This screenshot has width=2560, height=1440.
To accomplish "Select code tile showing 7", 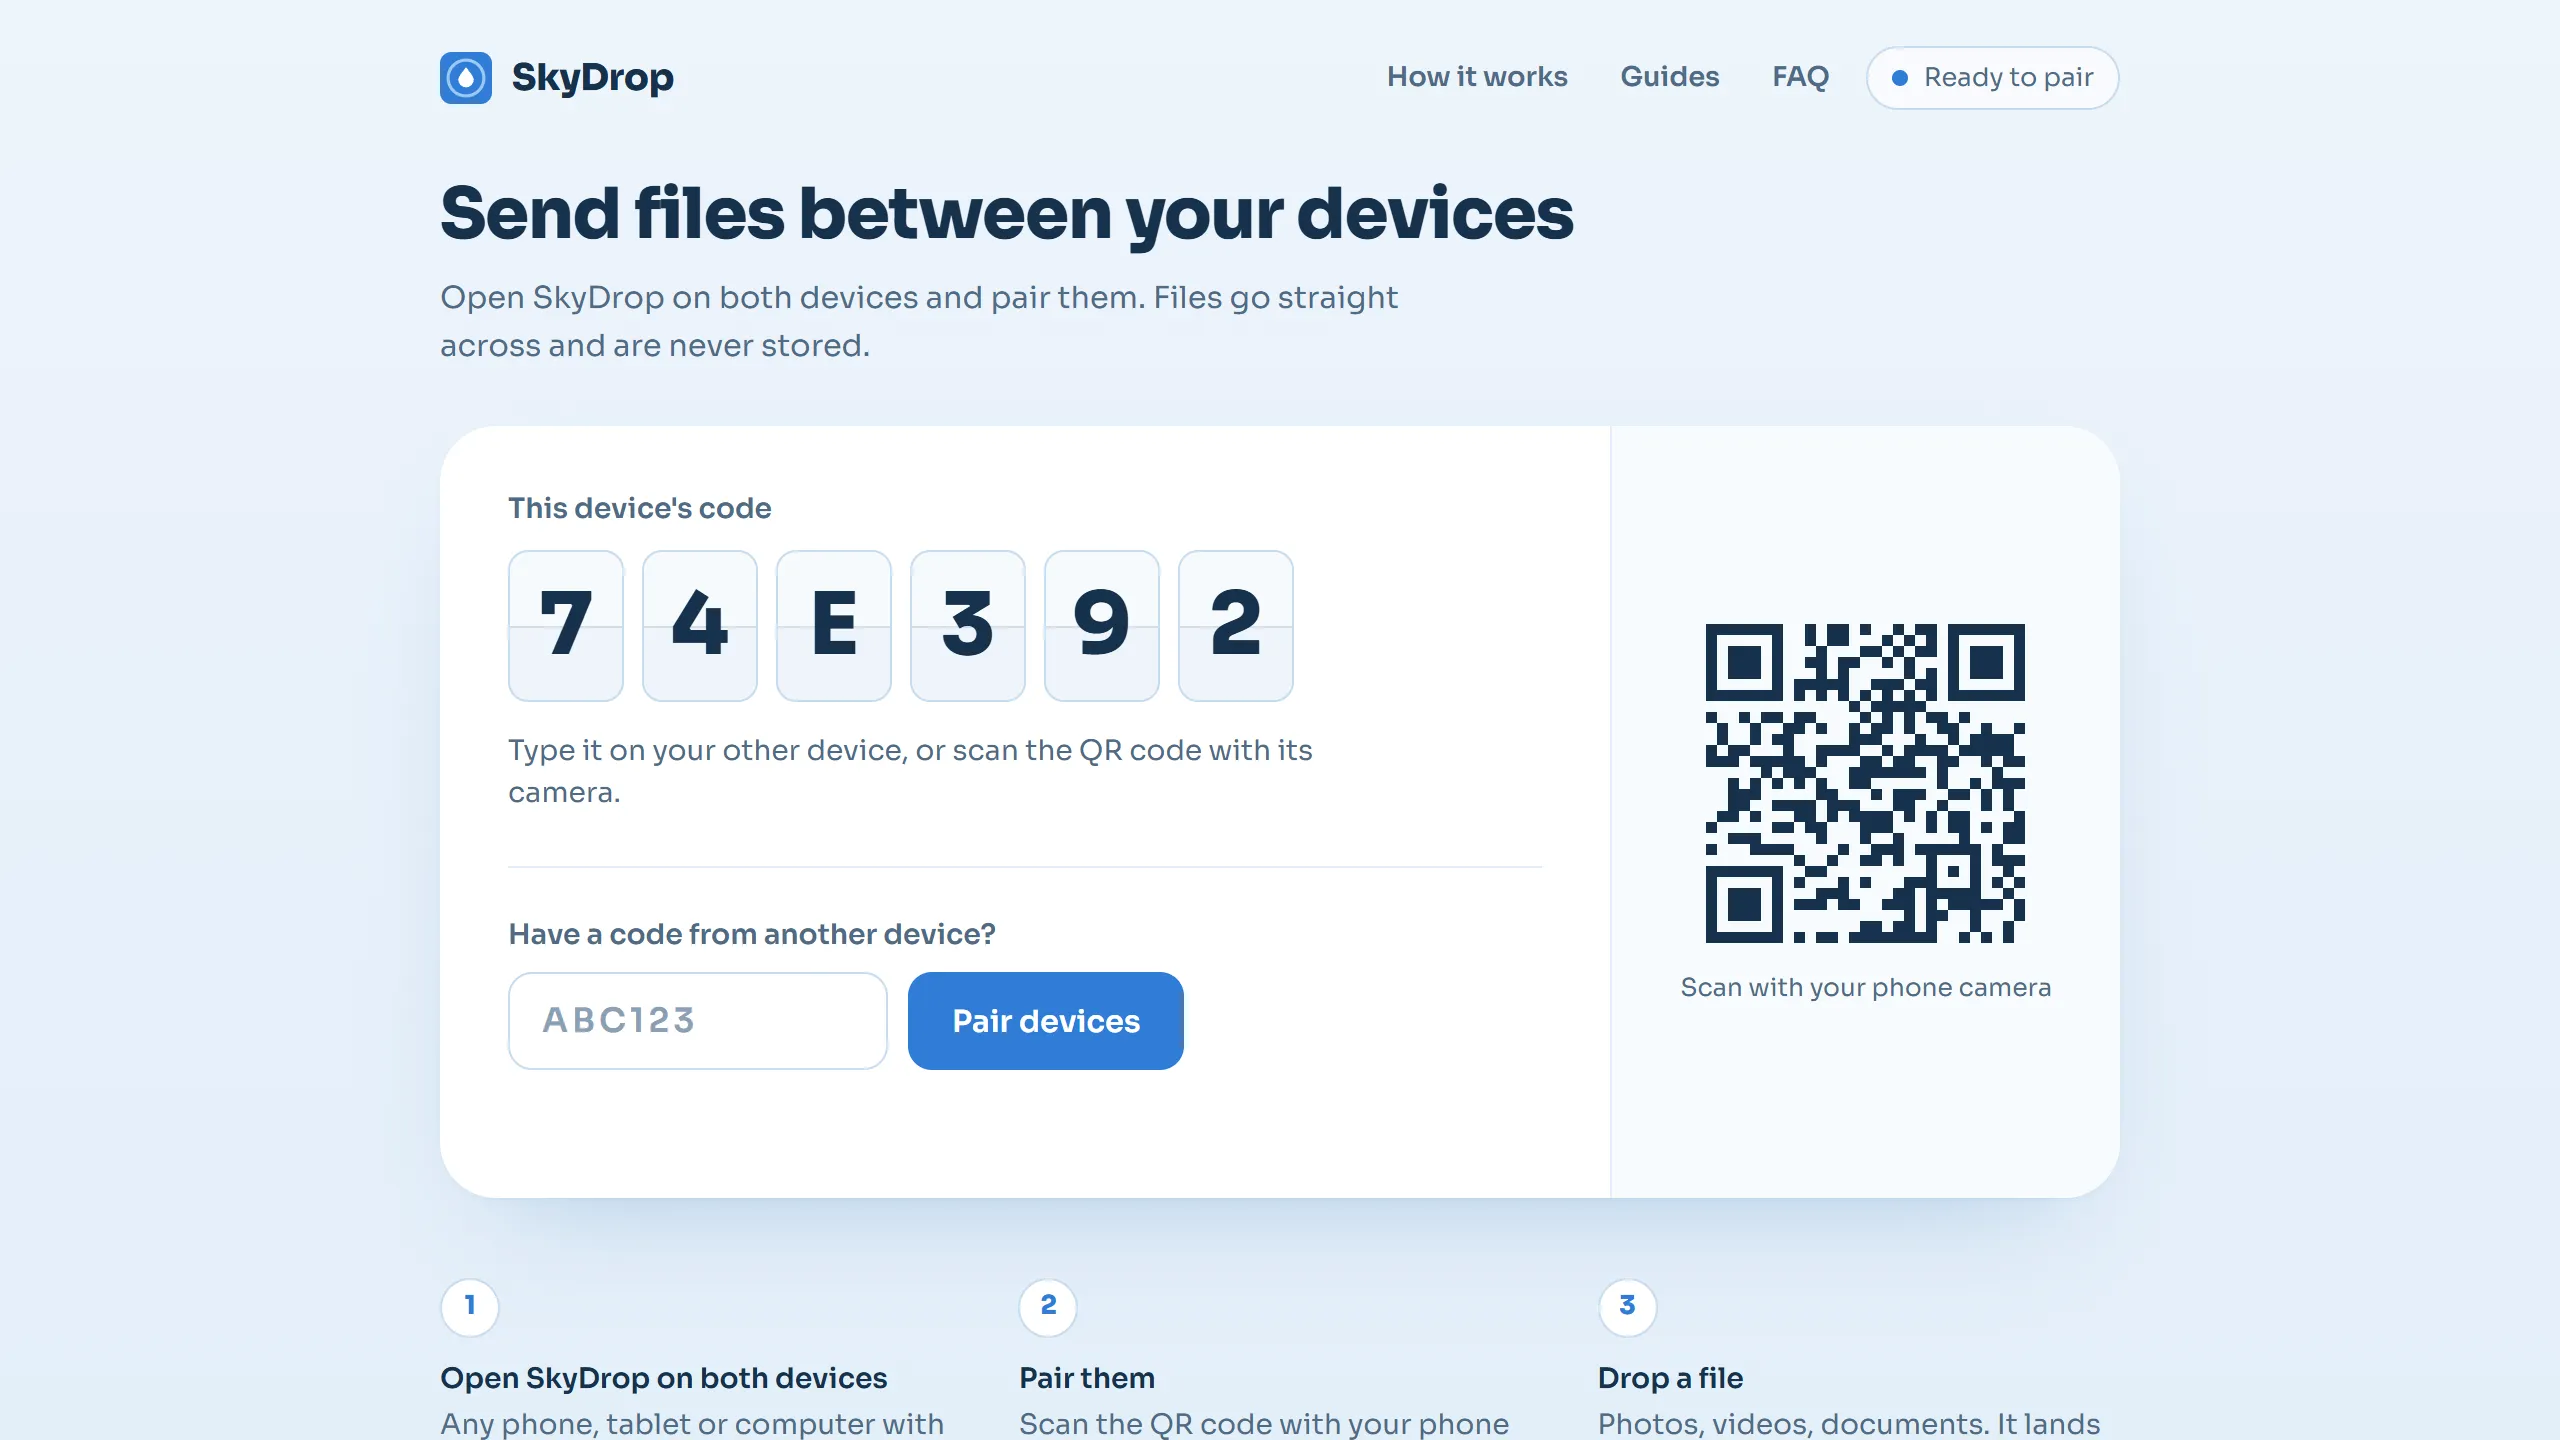I will [566, 626].
